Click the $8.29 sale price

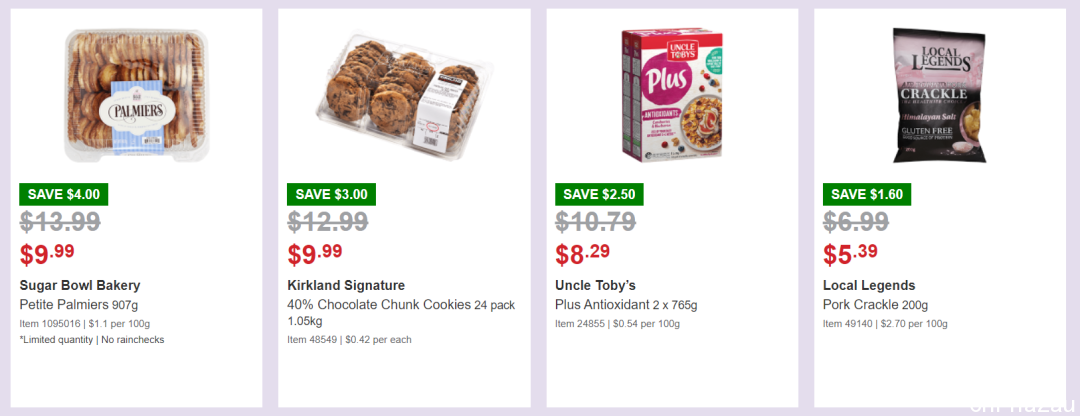[x=582, y=254]
